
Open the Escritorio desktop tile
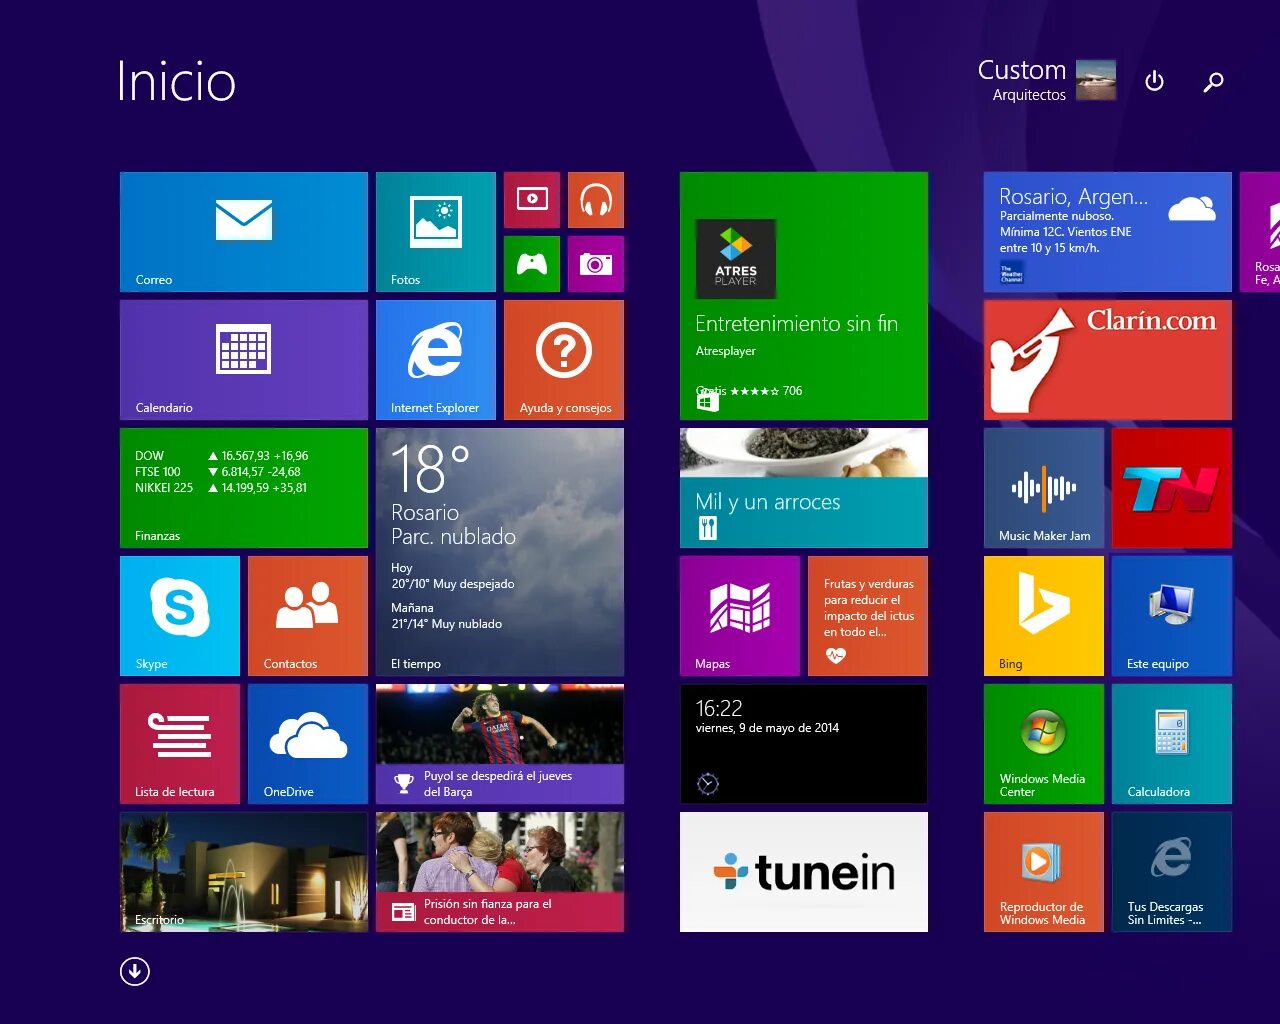point(244,872)
